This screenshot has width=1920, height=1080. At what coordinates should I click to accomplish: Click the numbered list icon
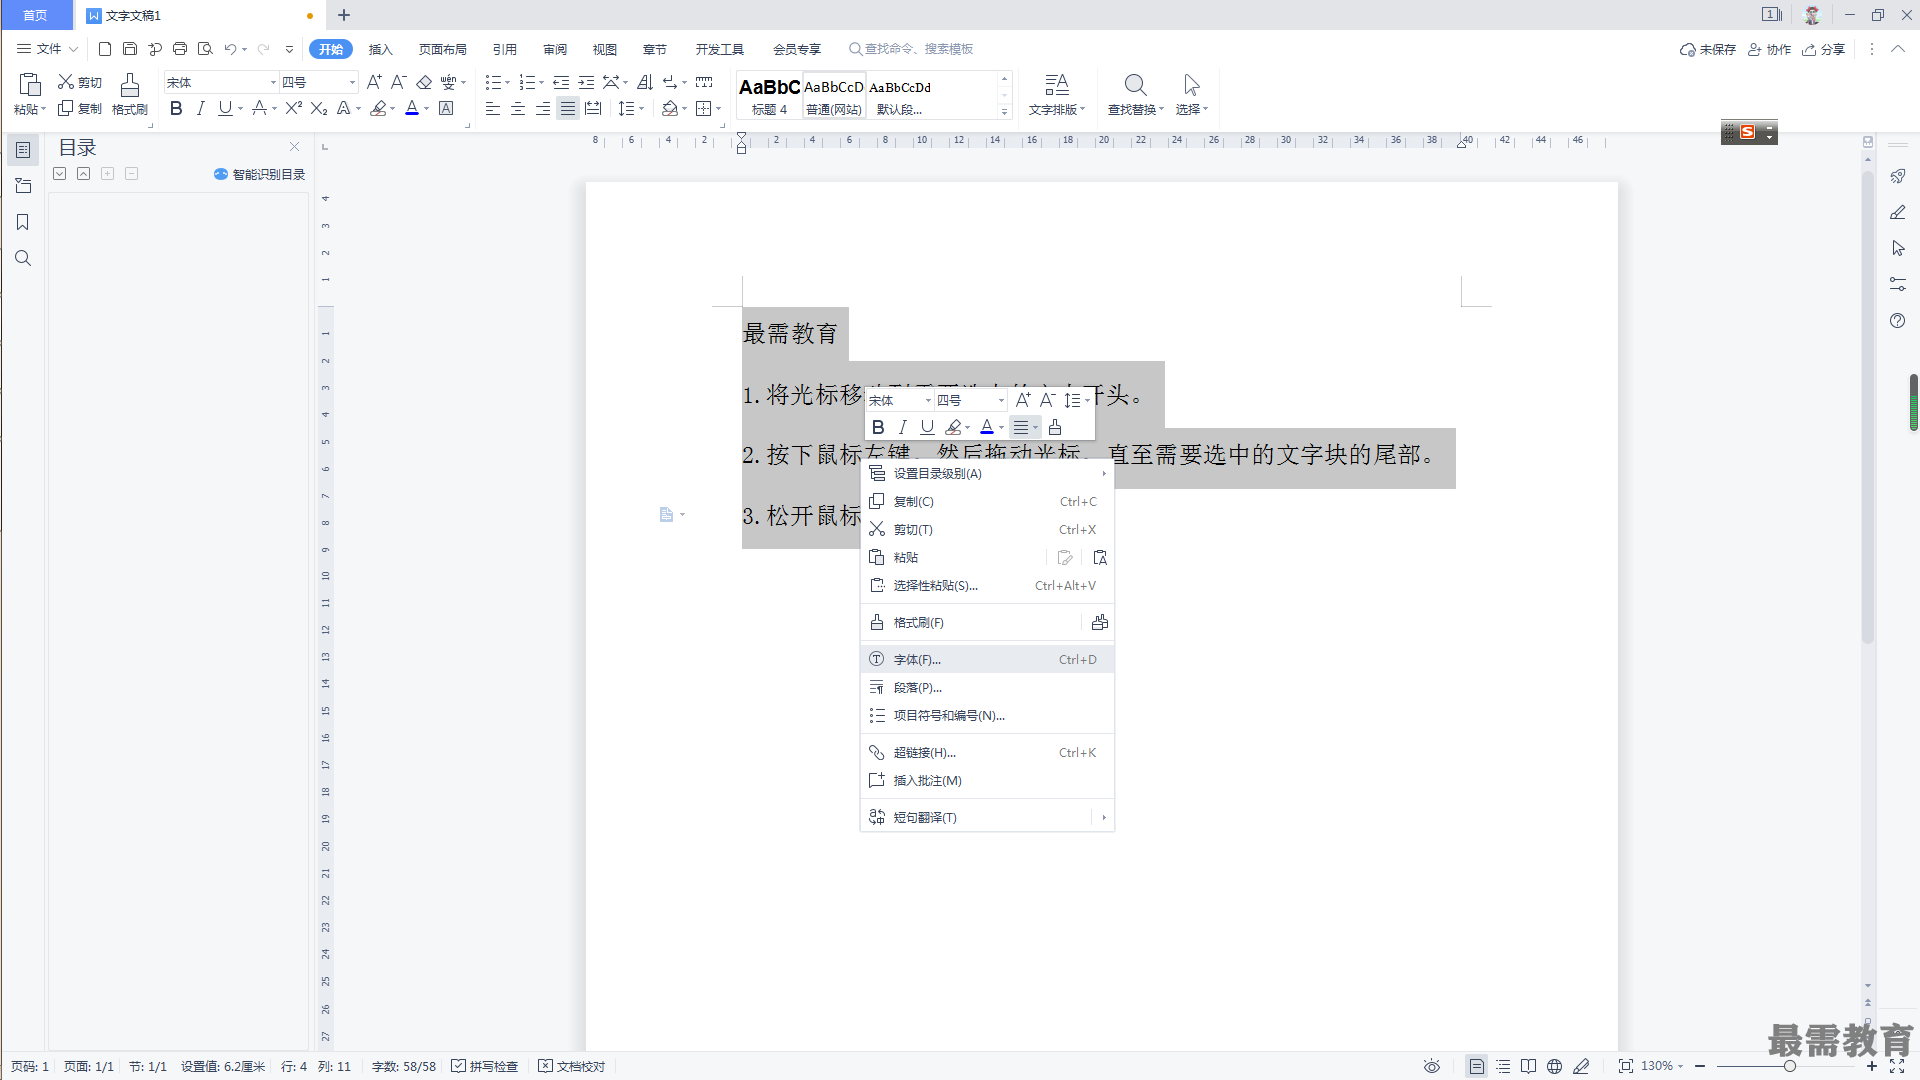527,82
